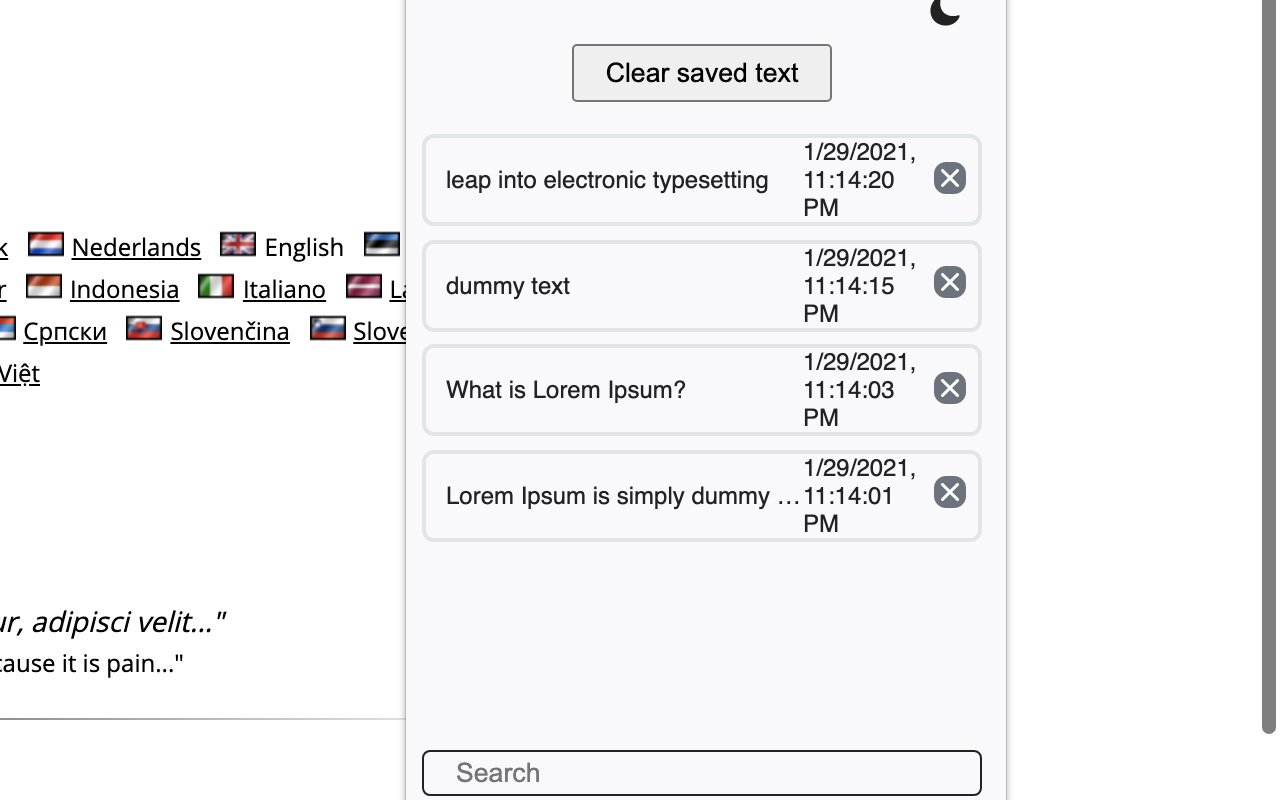
Task: Click inside the Search field
Action: (x=701, y=772)
